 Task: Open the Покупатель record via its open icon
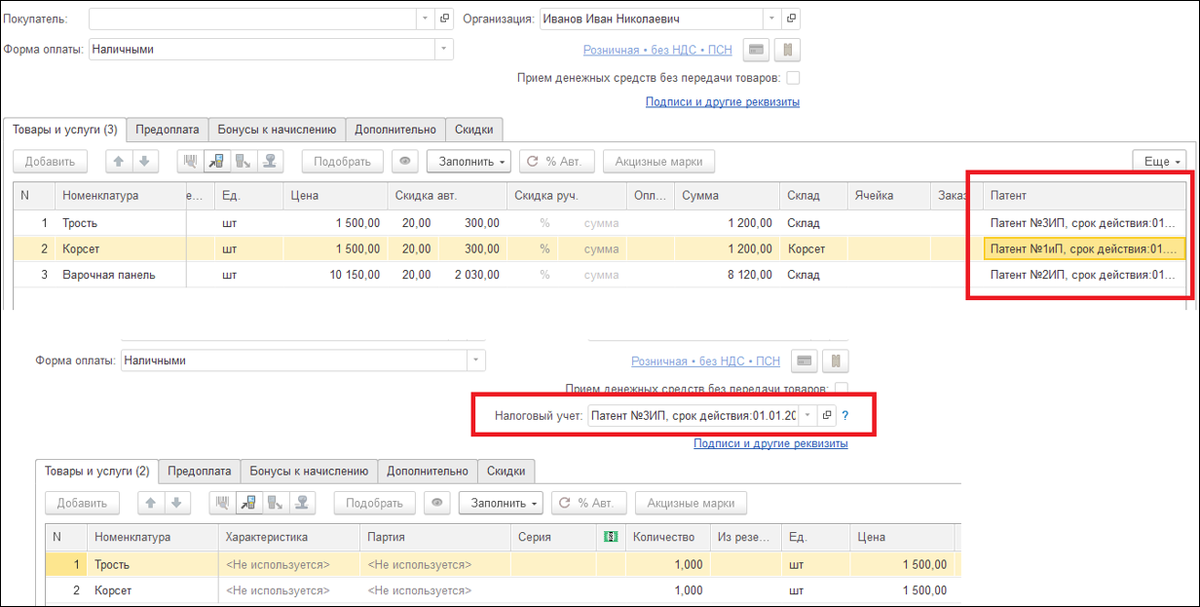(445, 18)
